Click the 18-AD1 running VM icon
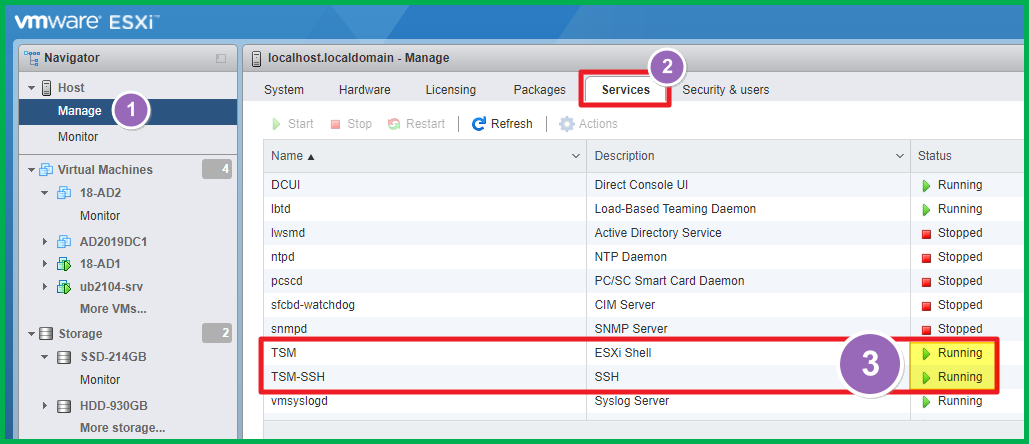The height and width of the screenshot is (444, 1029). coord(64,264)
